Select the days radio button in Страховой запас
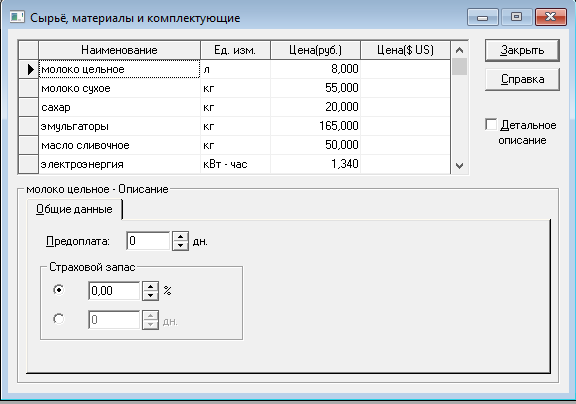The height and width of the screenshot is (404, 576). click(x=58, y=318)
